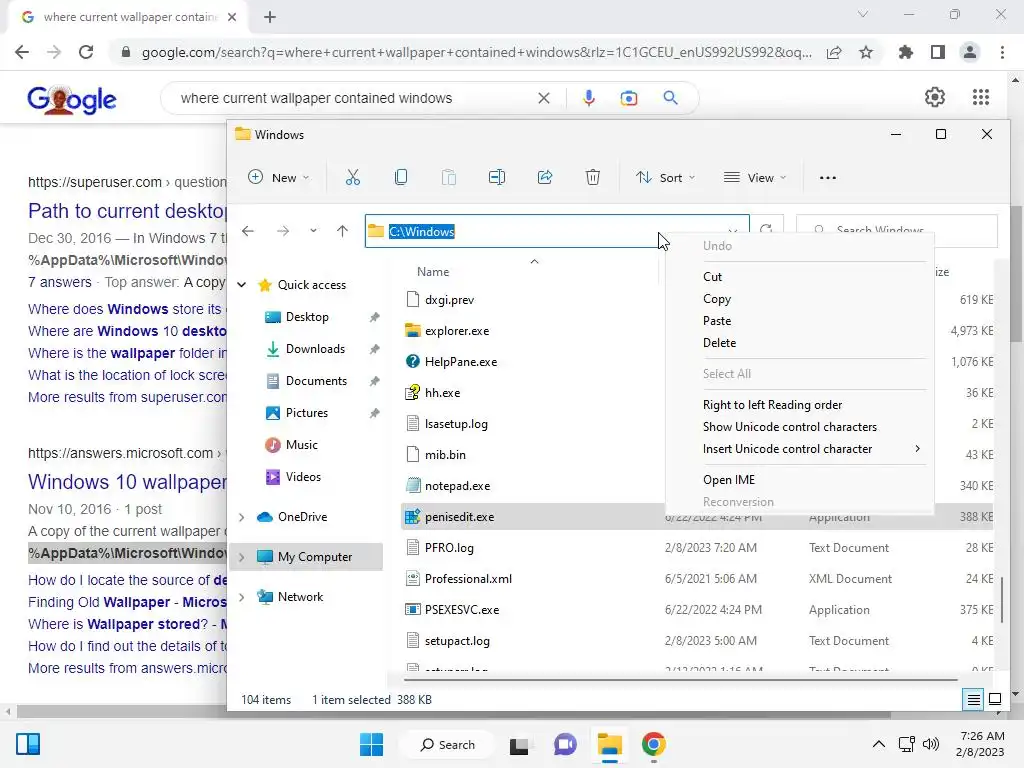Open Pictures in Quick access
The image size is (1024, 768).
point(306,413)
